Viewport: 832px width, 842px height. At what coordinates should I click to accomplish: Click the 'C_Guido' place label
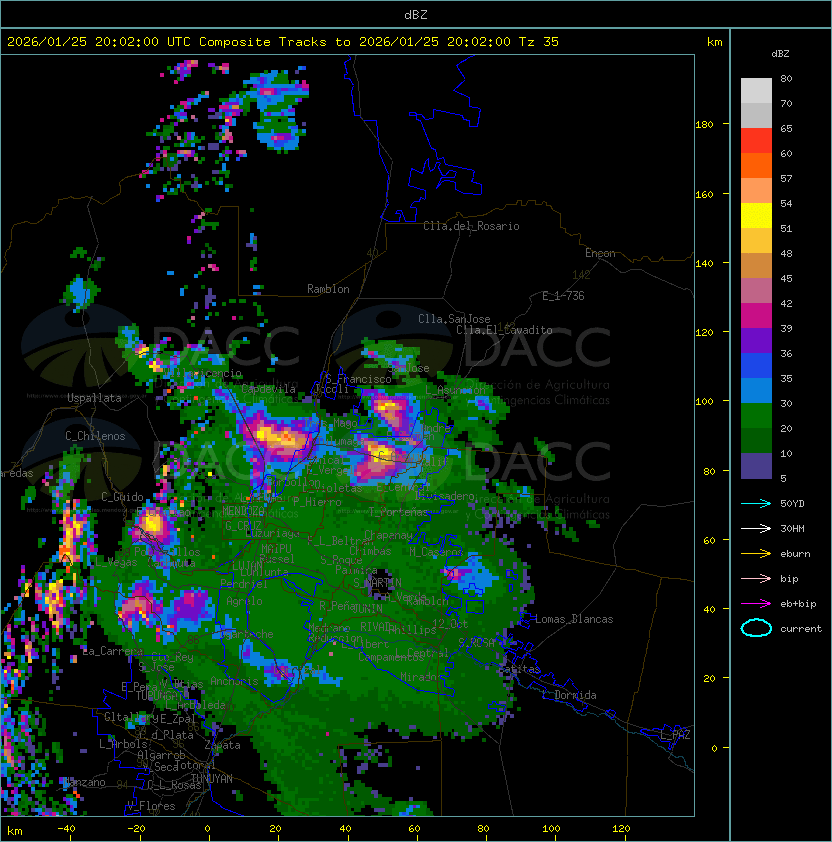122,497
